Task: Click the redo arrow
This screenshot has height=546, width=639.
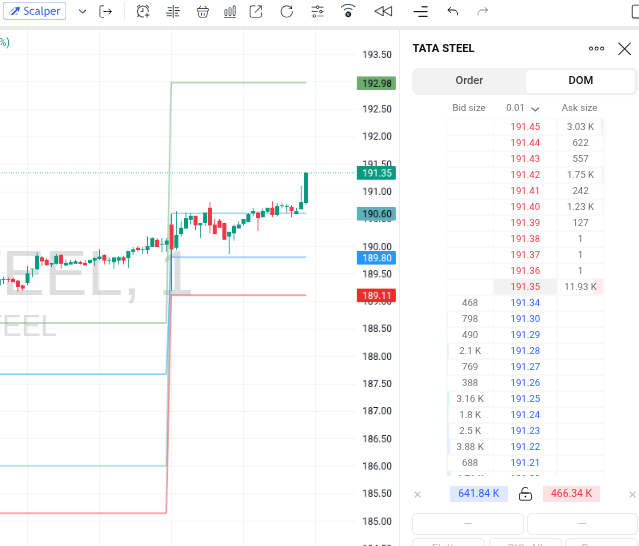Action: tap(483, 11)
